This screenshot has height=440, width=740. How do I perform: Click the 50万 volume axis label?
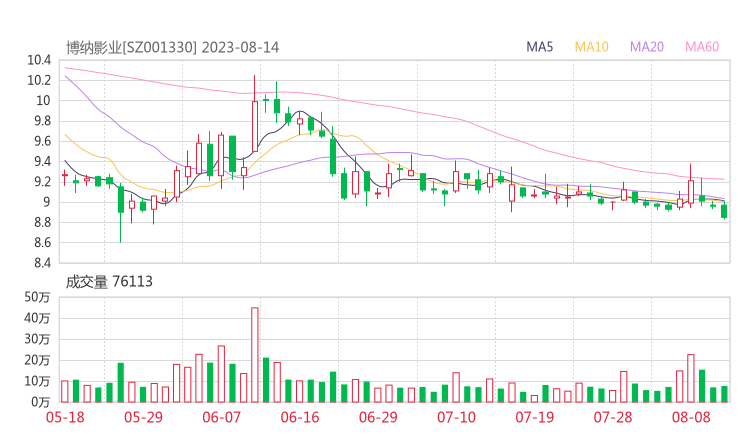37,297
